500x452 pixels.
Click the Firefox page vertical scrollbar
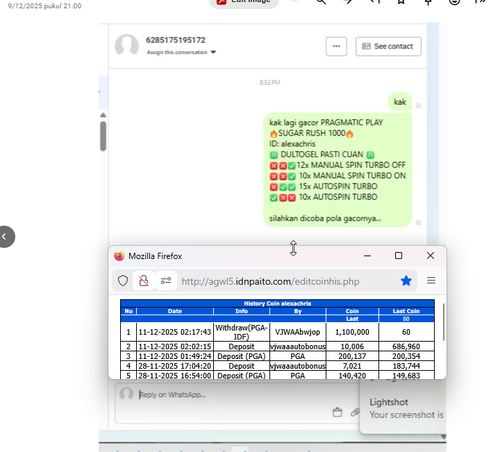(443, 322)
